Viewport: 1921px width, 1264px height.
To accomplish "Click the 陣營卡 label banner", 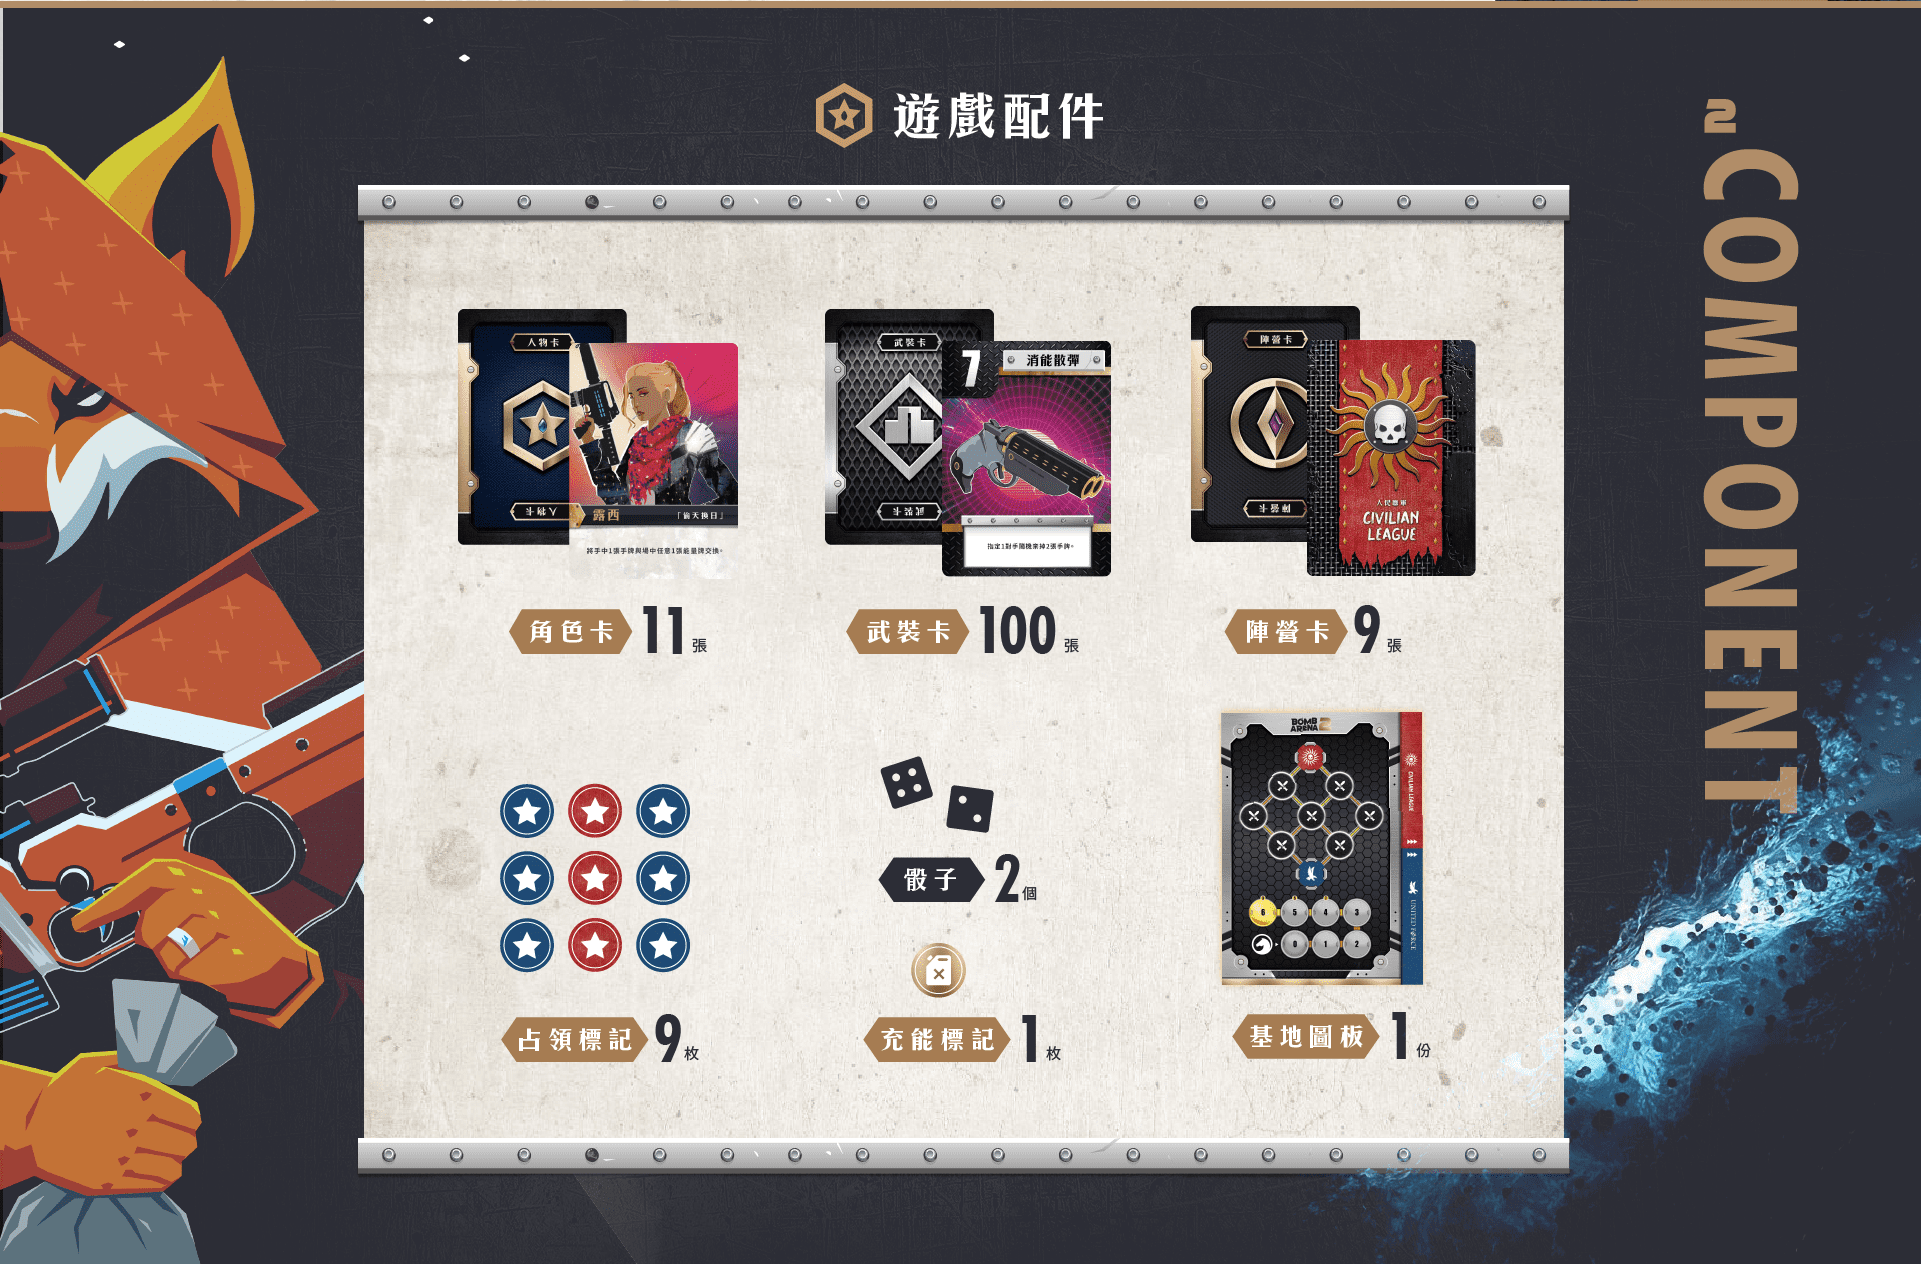I will tap(1287, 632).
